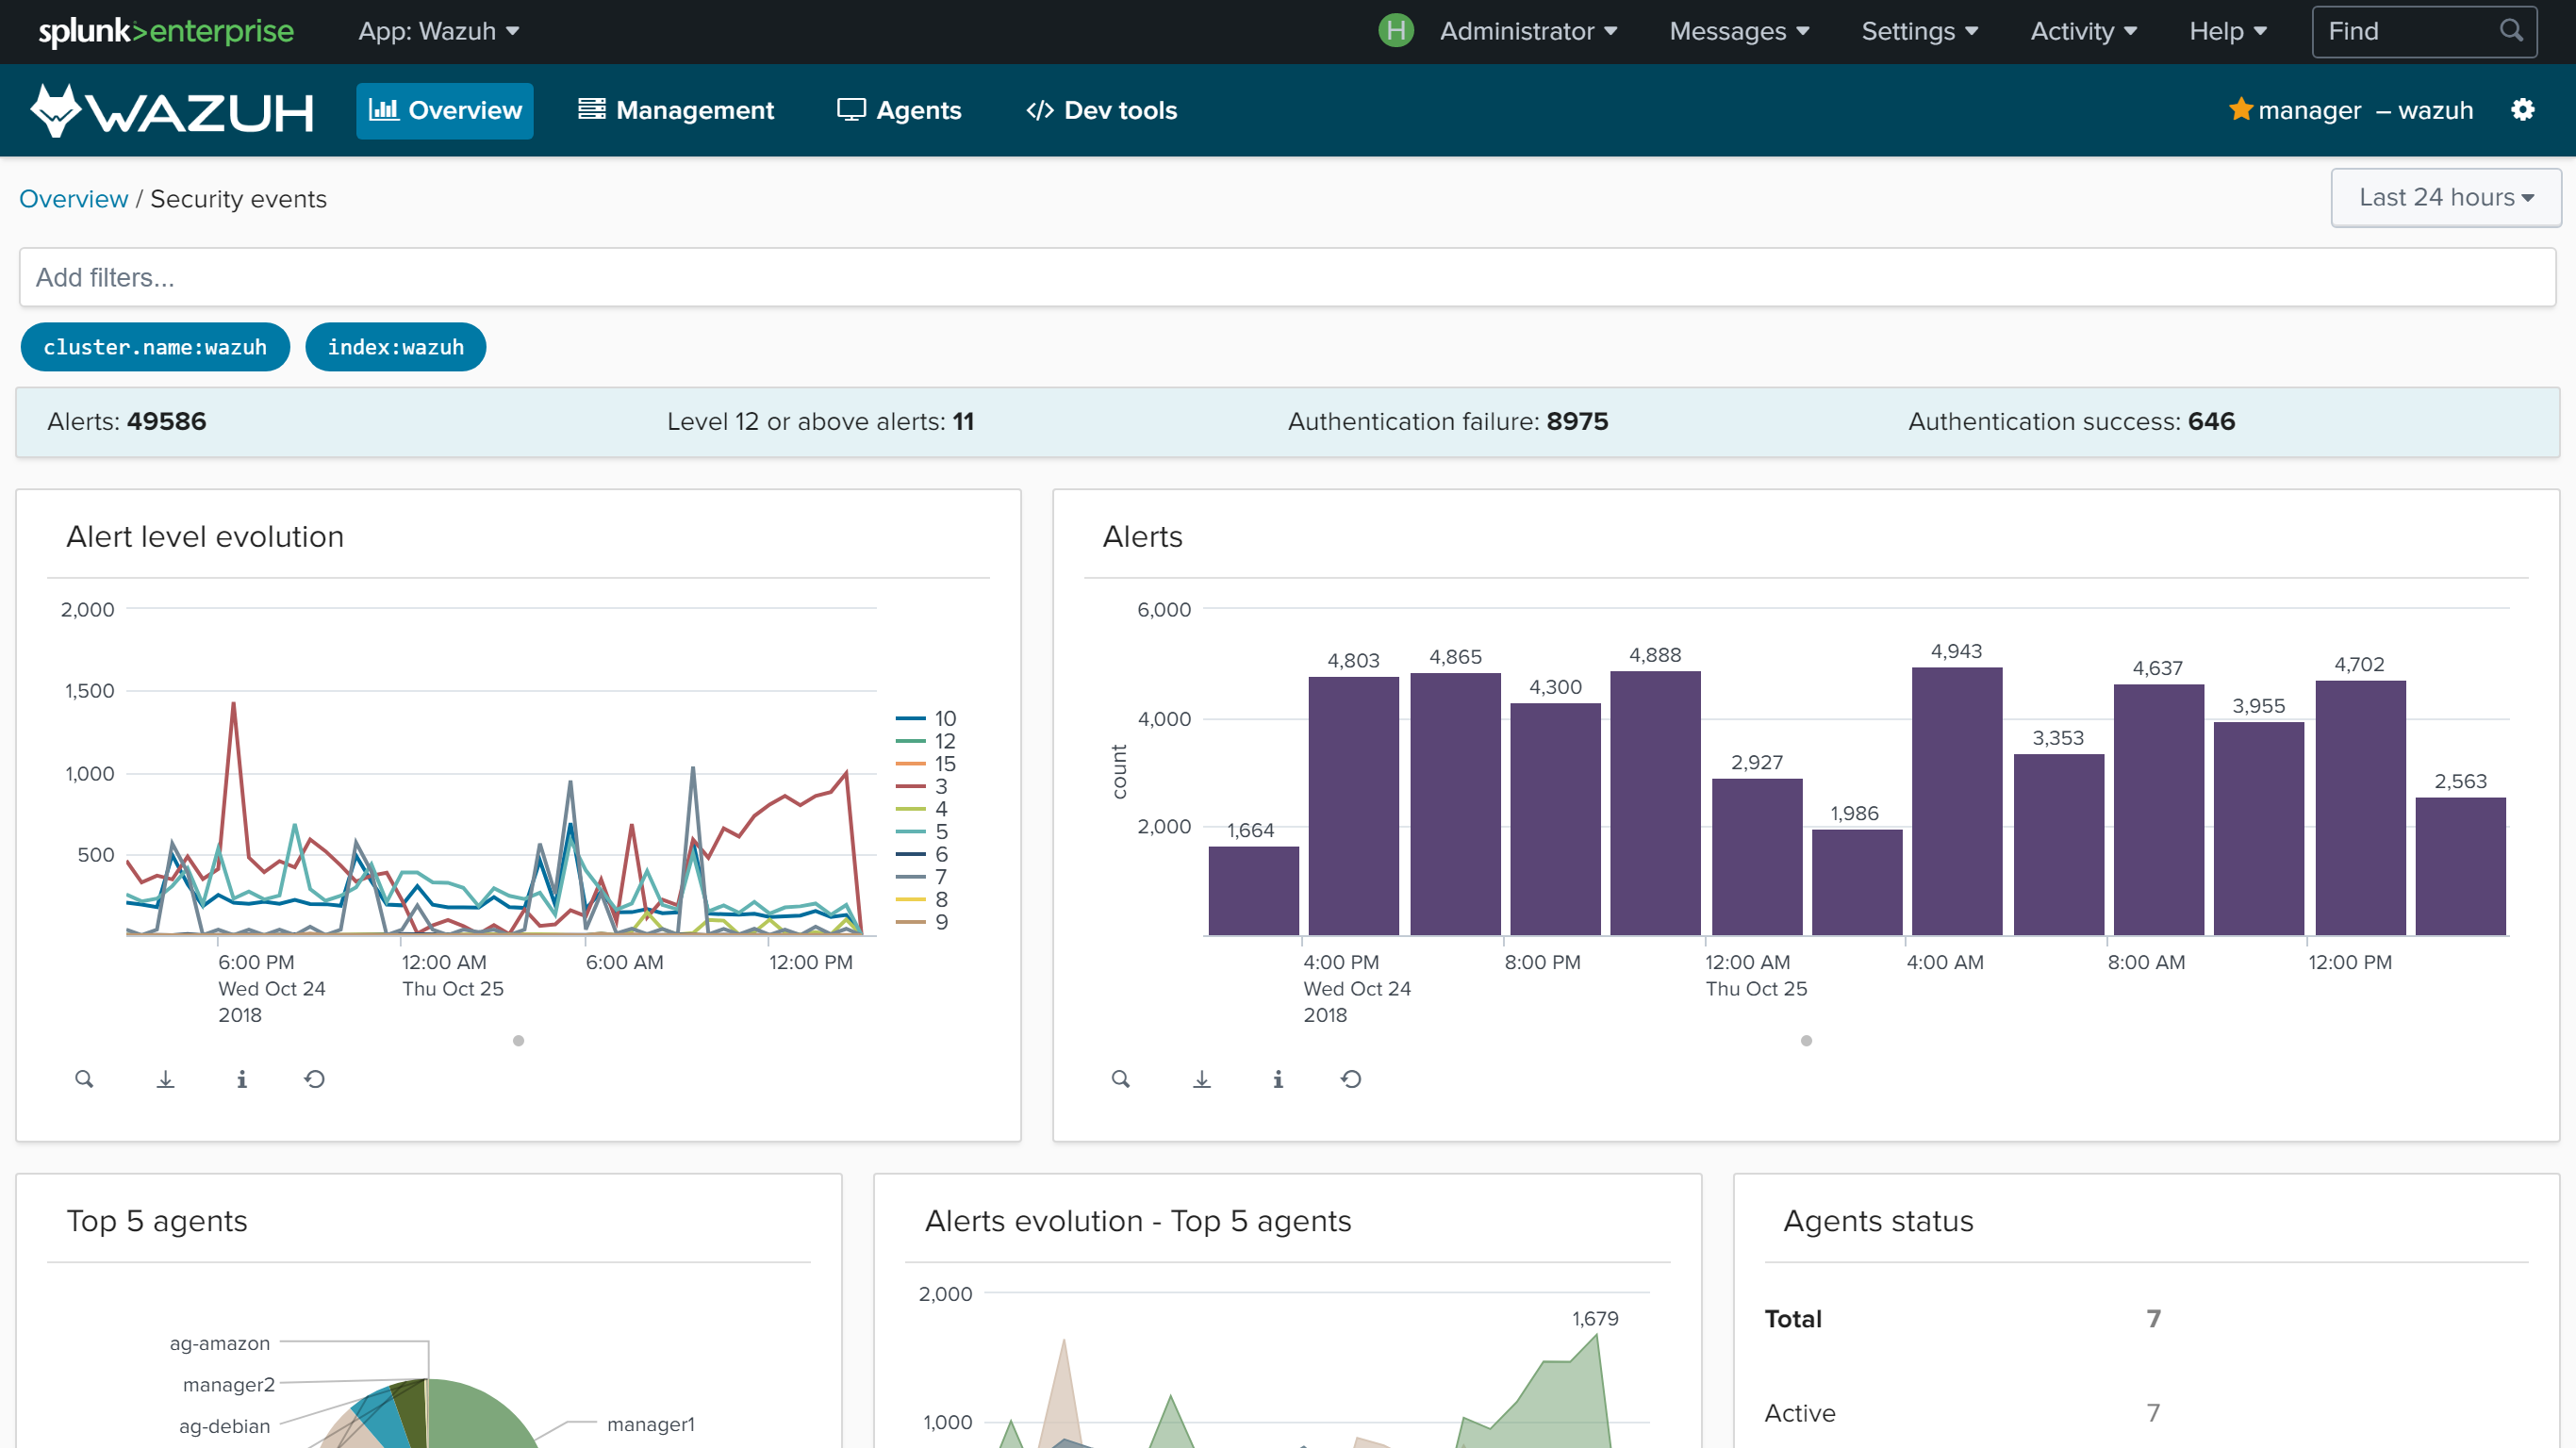Open the Management tab
The height and width of the screenshot is (1448, 2576).
pos(676,110)
